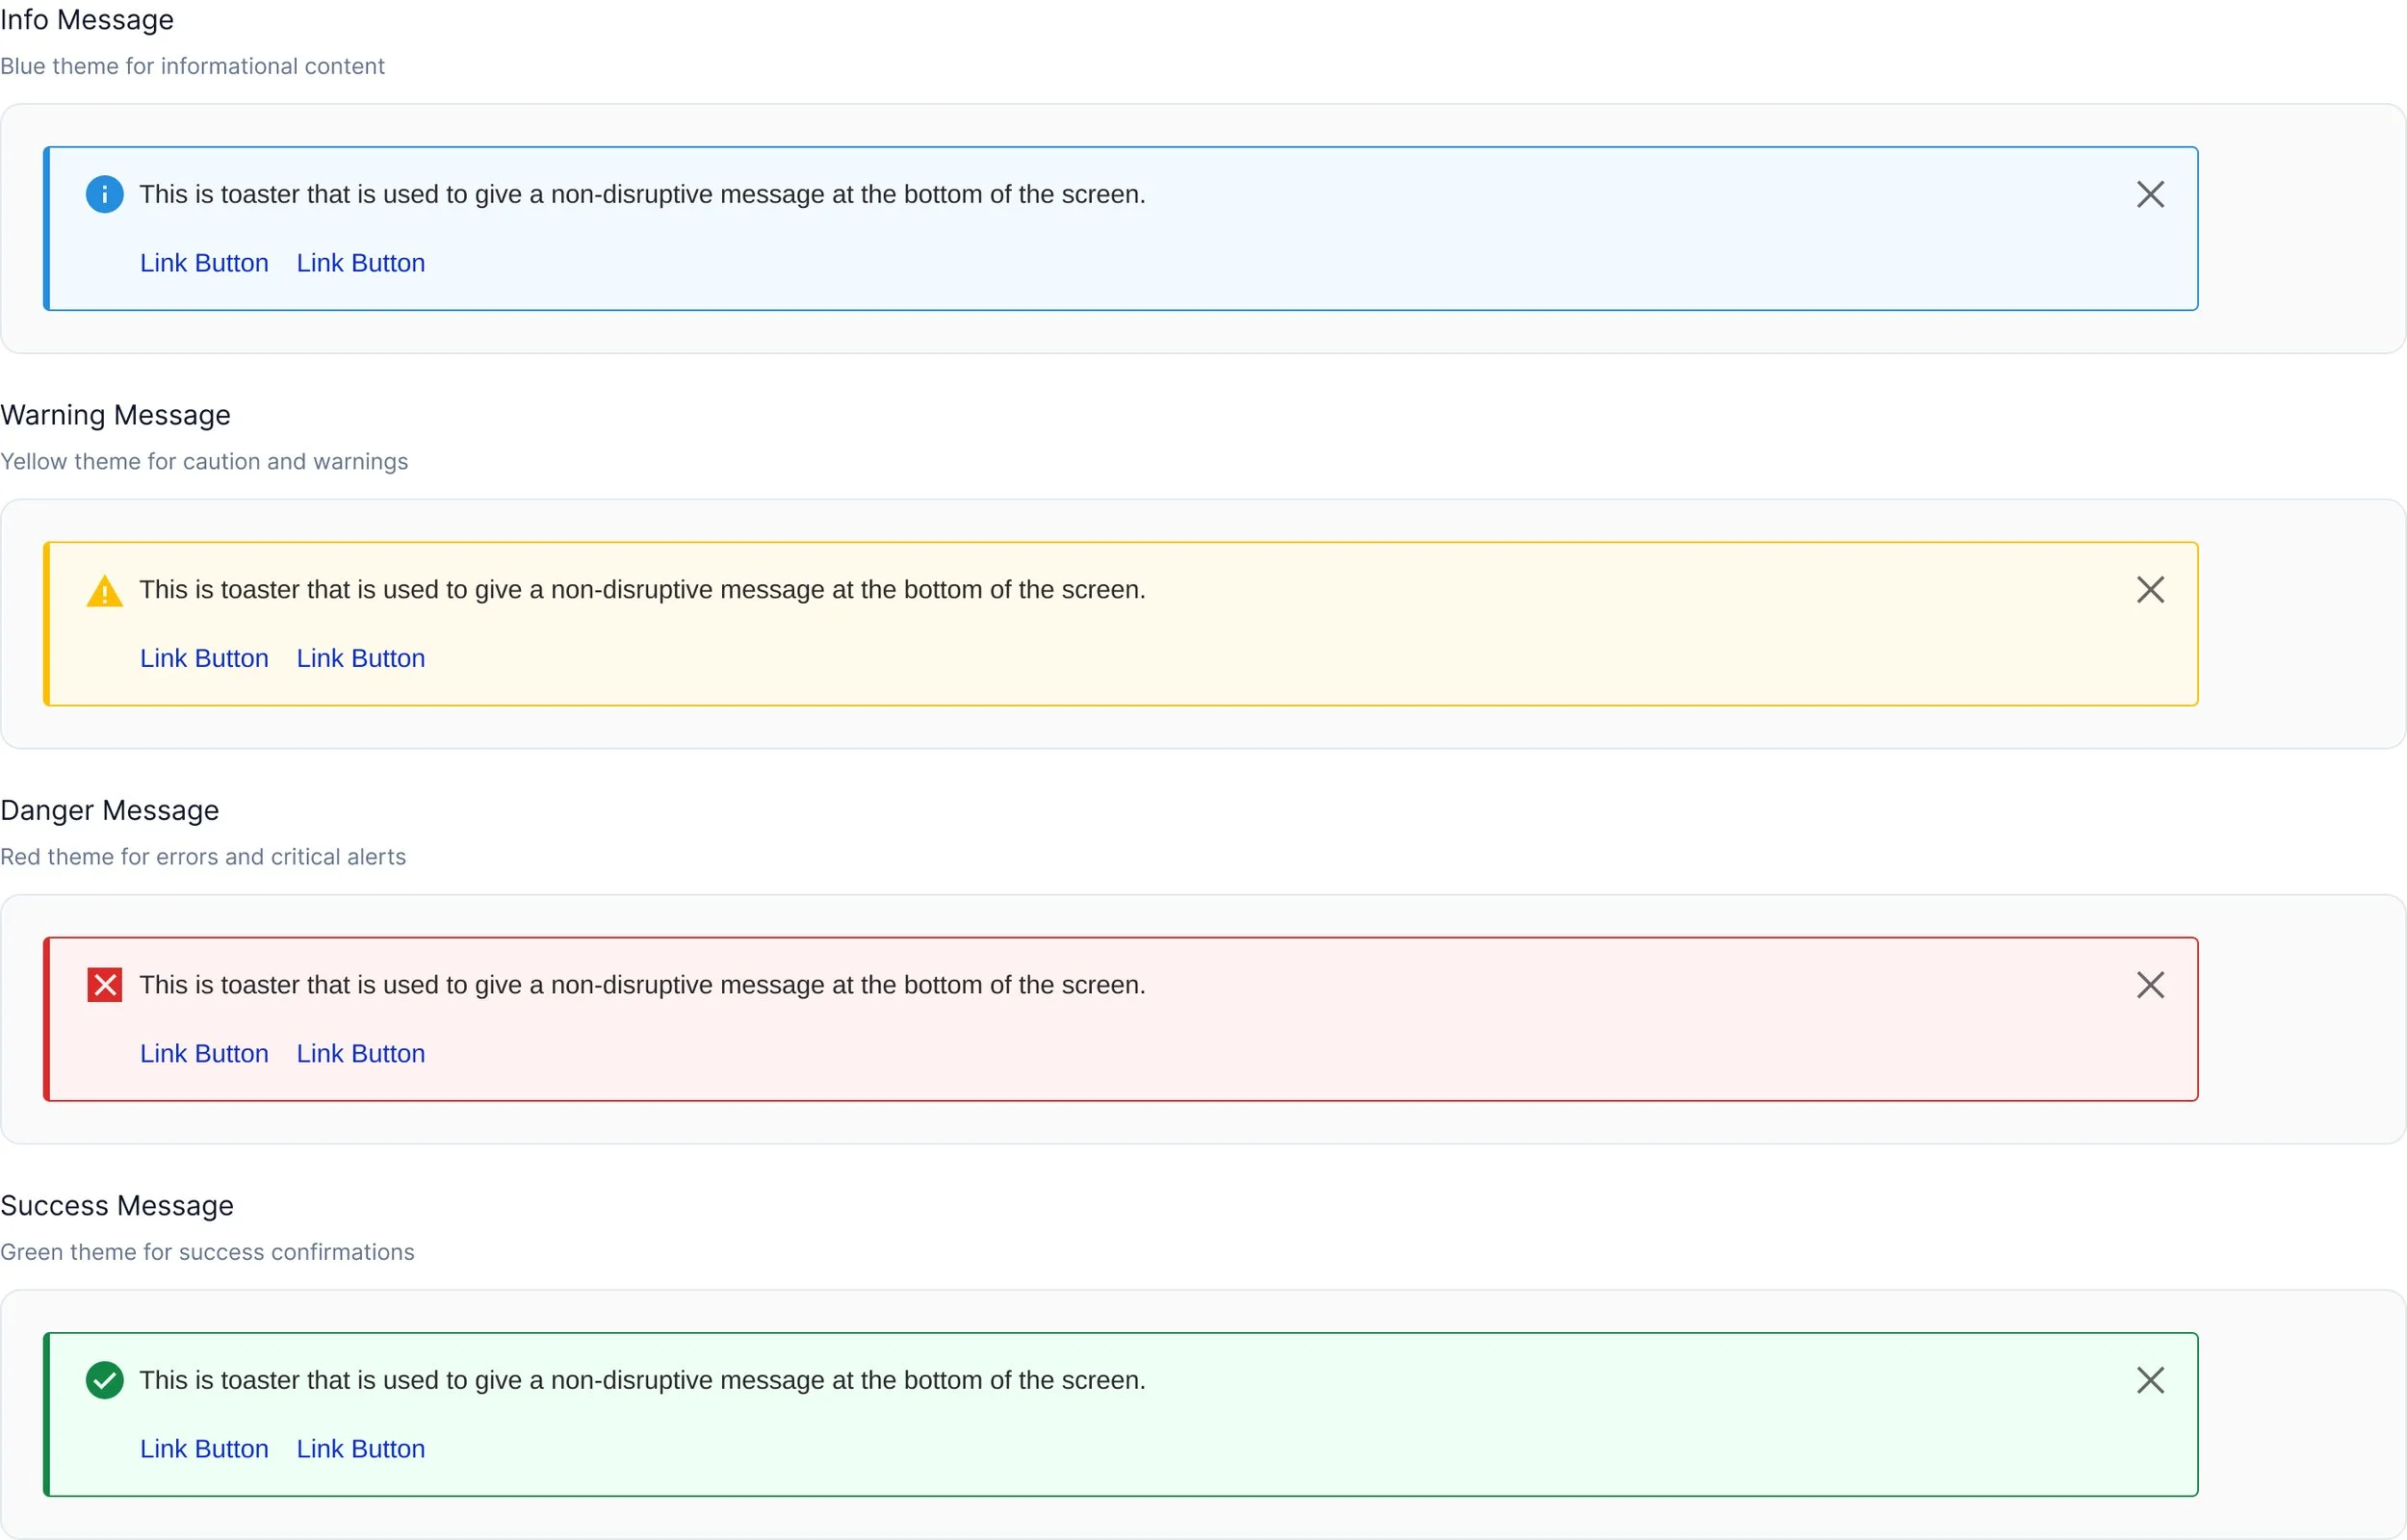Open second Link Button in warning message
Screen dimensions: 2407x1540
coord(361,658)
